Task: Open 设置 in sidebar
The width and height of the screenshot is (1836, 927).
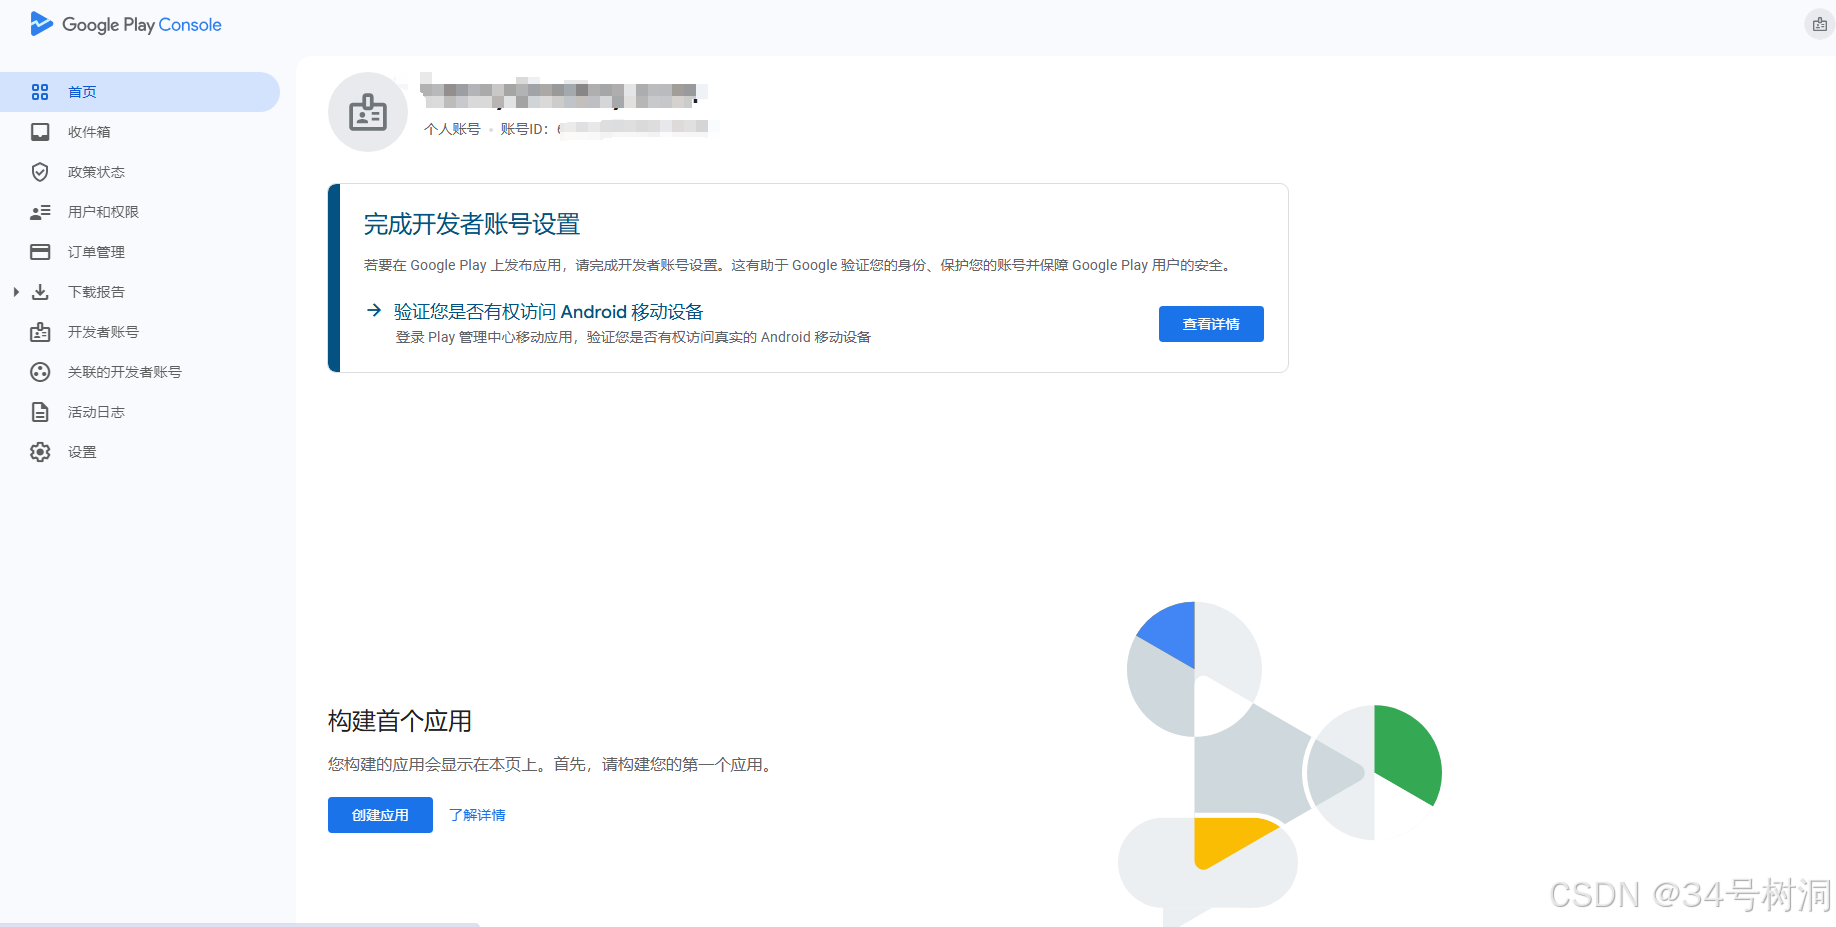Action: point(140,452)
